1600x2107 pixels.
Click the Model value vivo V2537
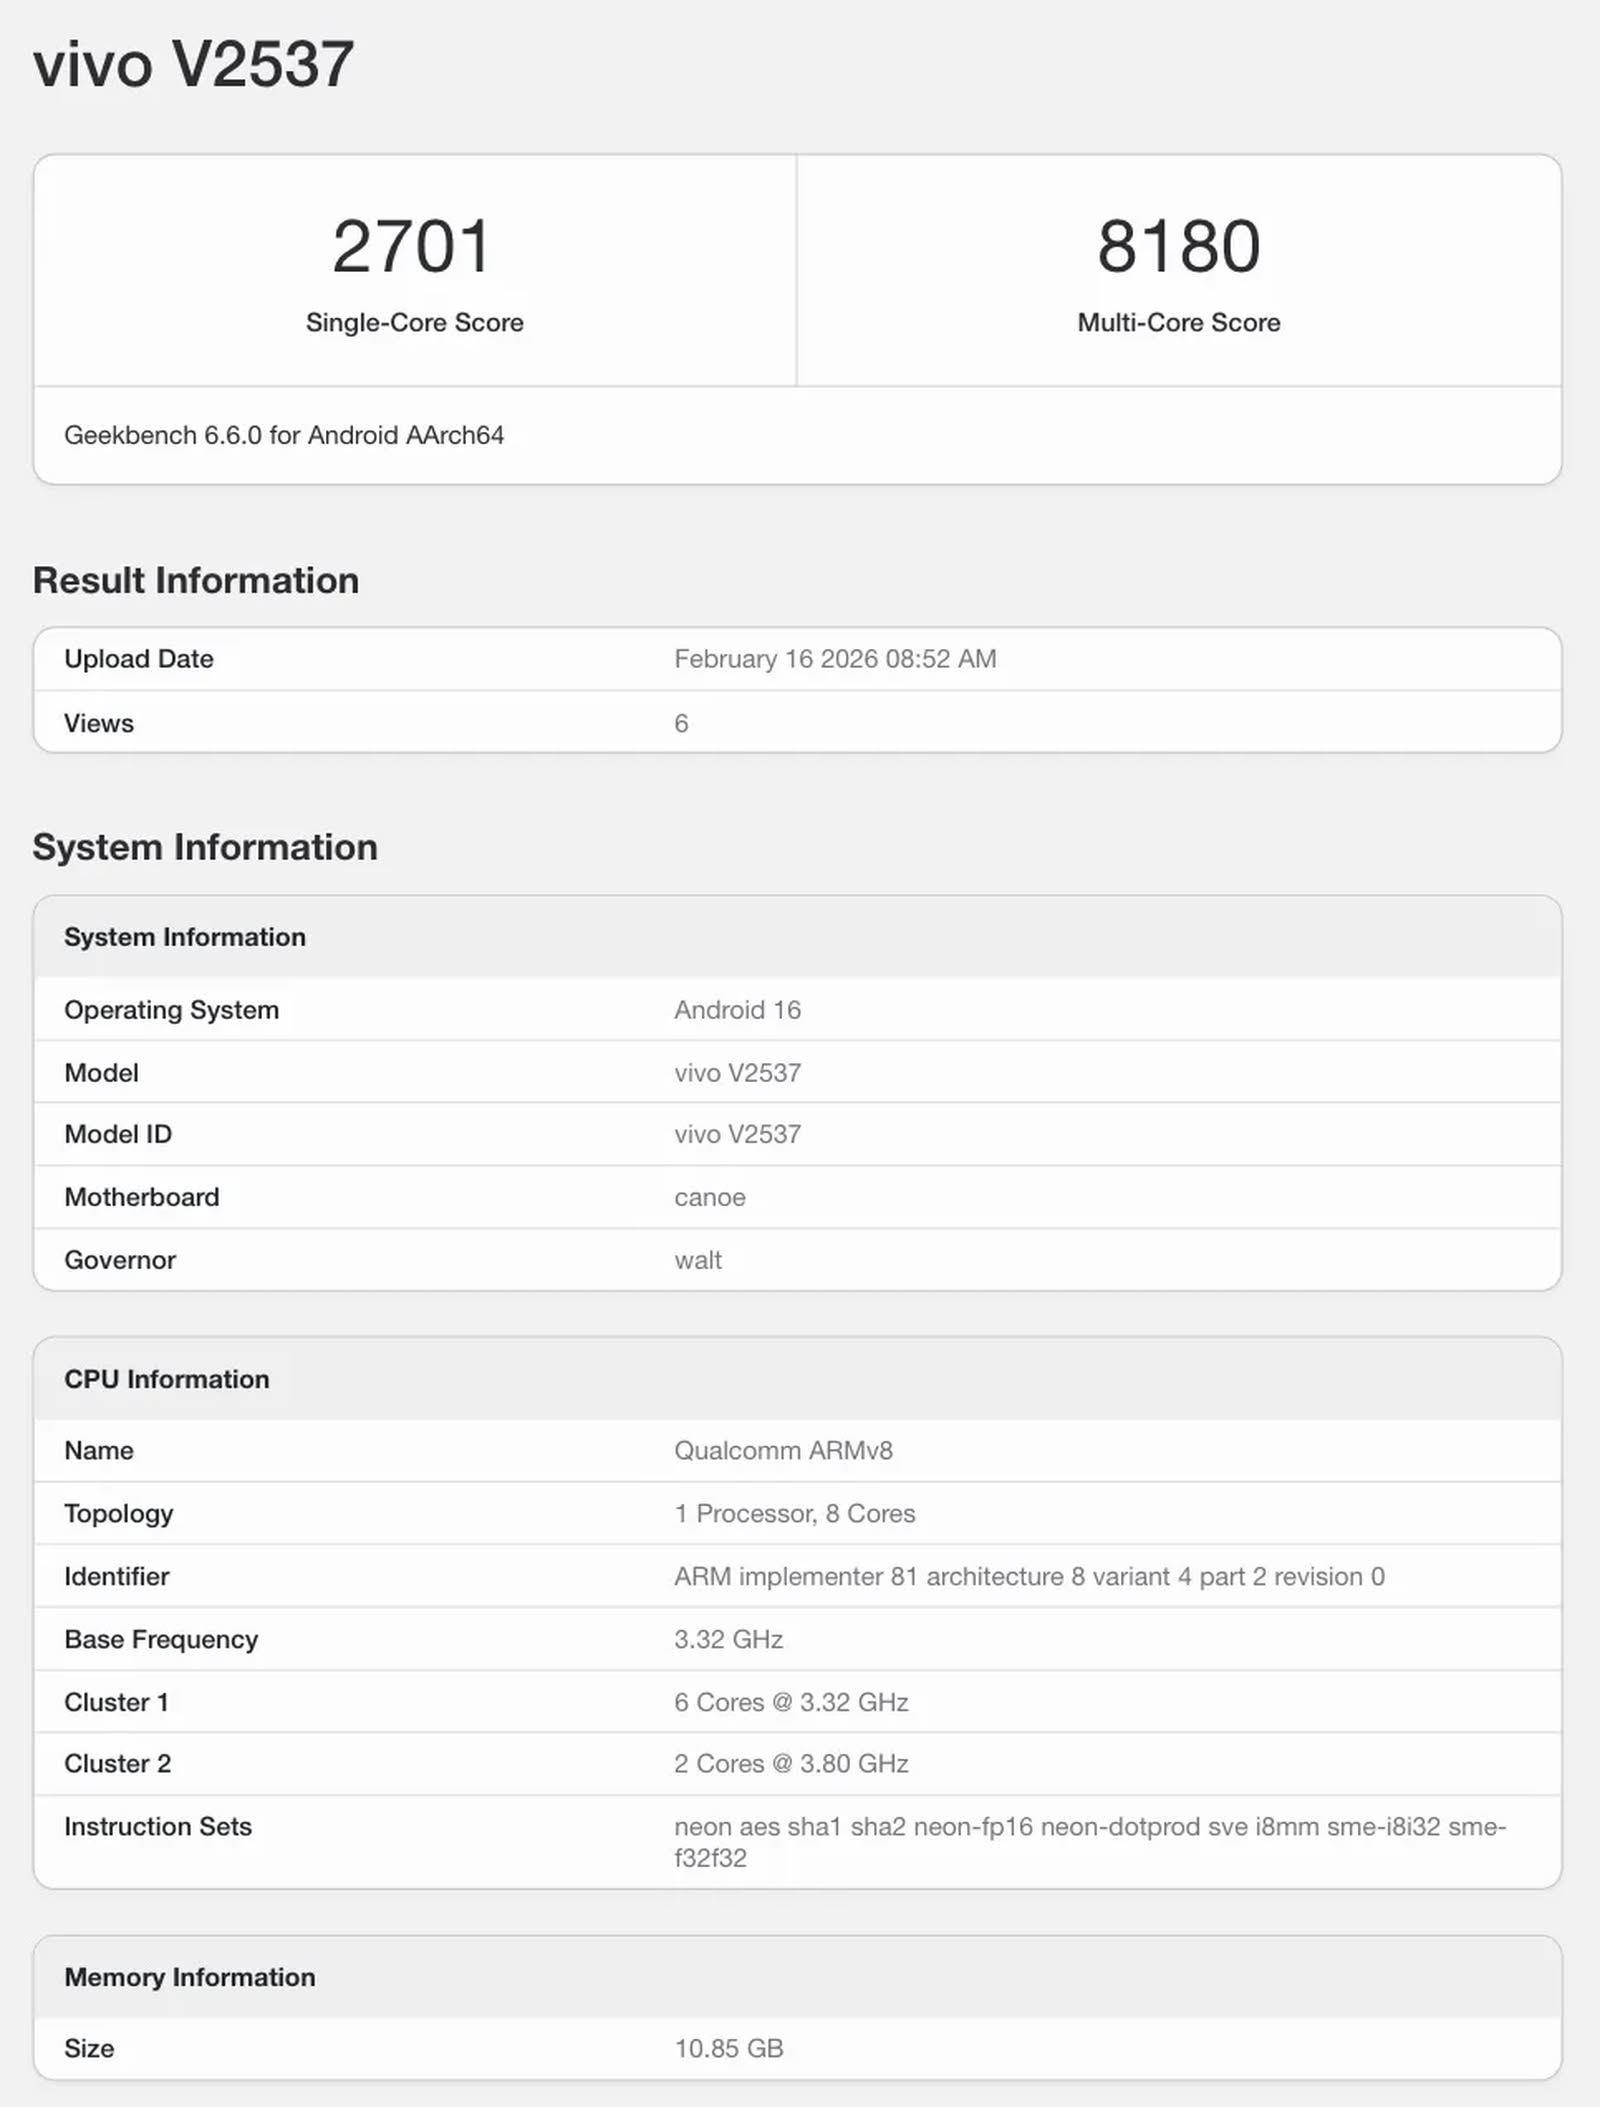click(736, 1072)
